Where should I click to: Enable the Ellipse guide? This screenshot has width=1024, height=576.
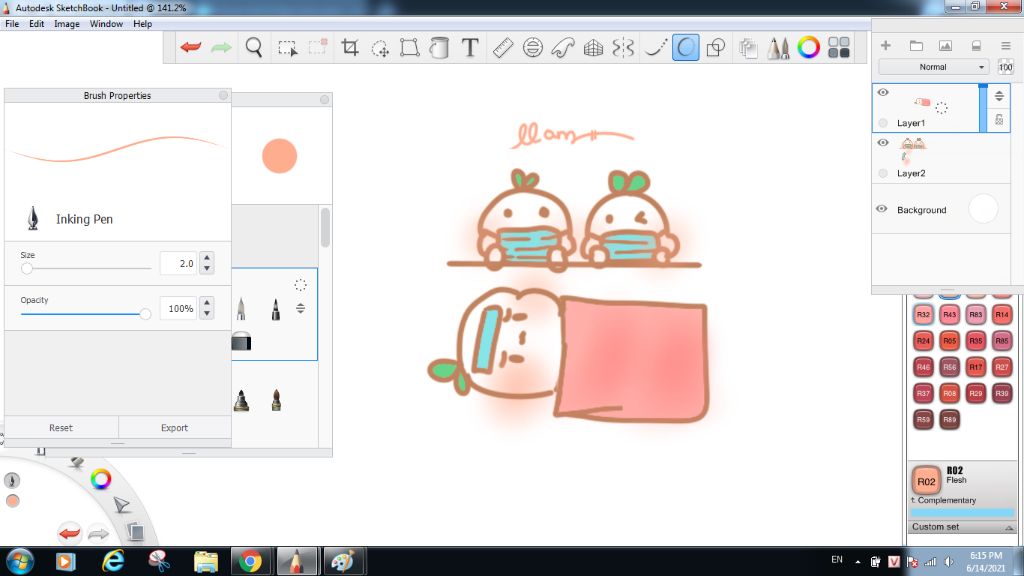533,47
